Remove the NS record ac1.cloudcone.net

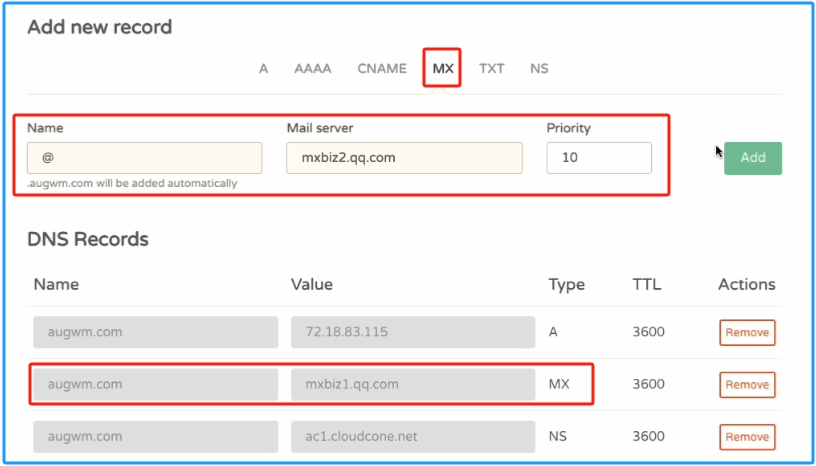(x=747, y=437)
